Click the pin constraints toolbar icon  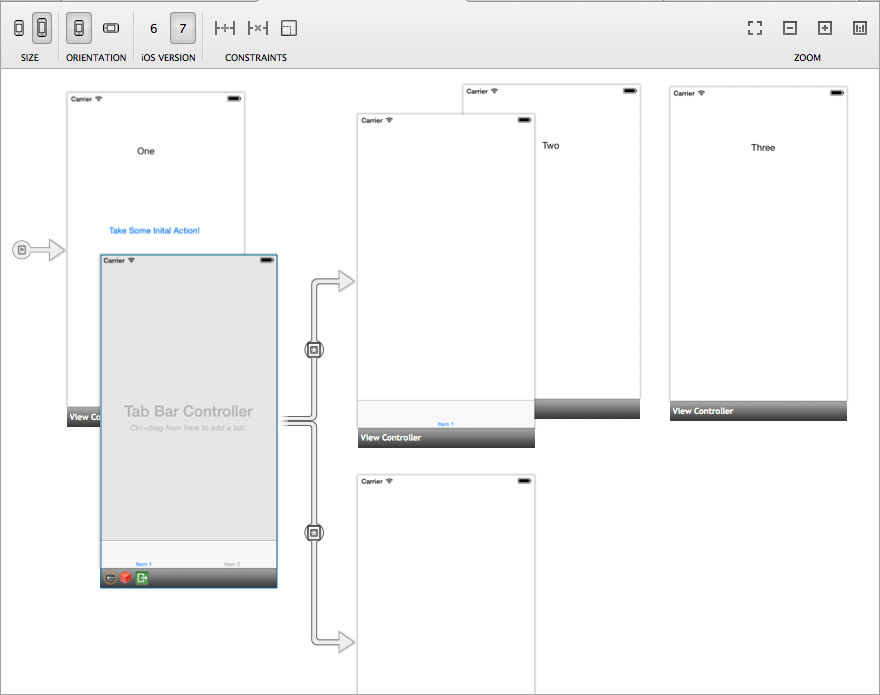point(225,28)
